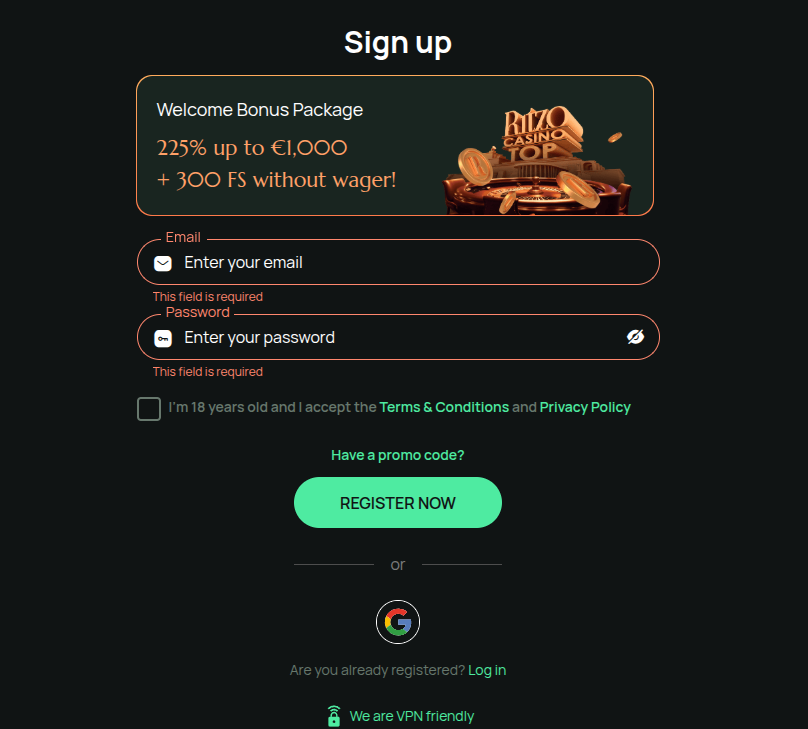Click the envelope icon in the email field

(163, 263)
